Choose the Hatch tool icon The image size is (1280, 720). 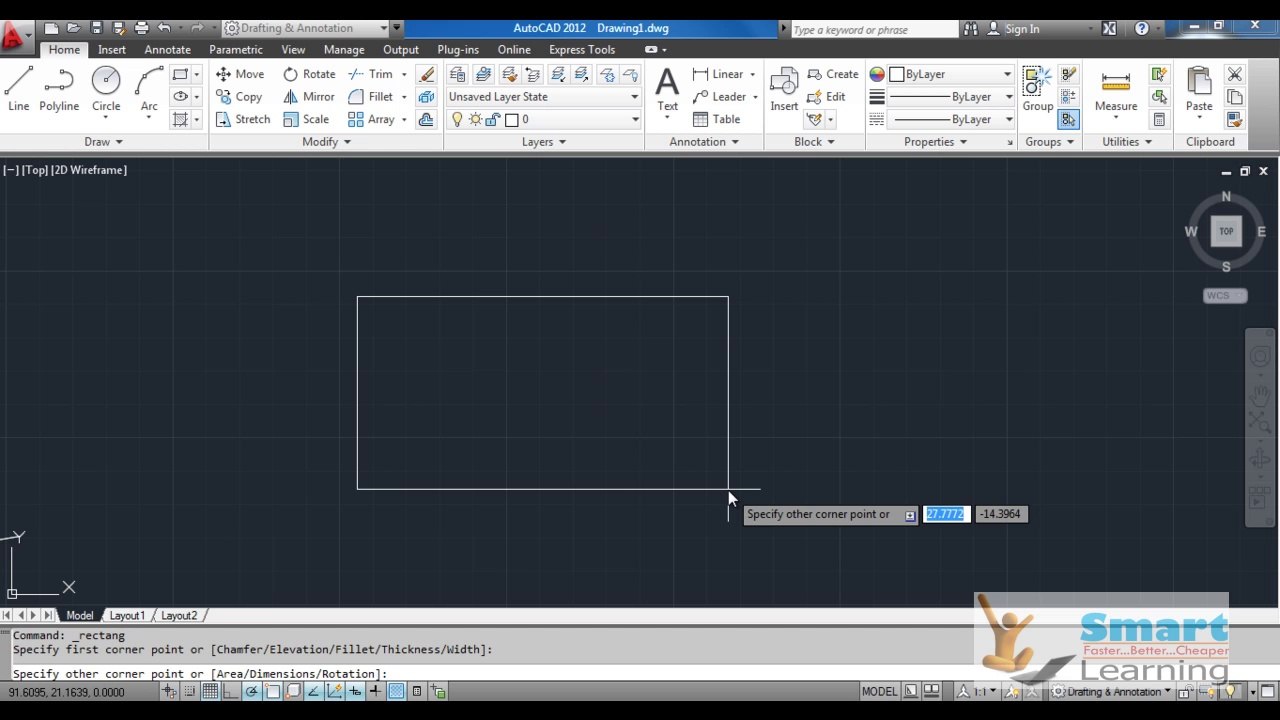[180, 119]
